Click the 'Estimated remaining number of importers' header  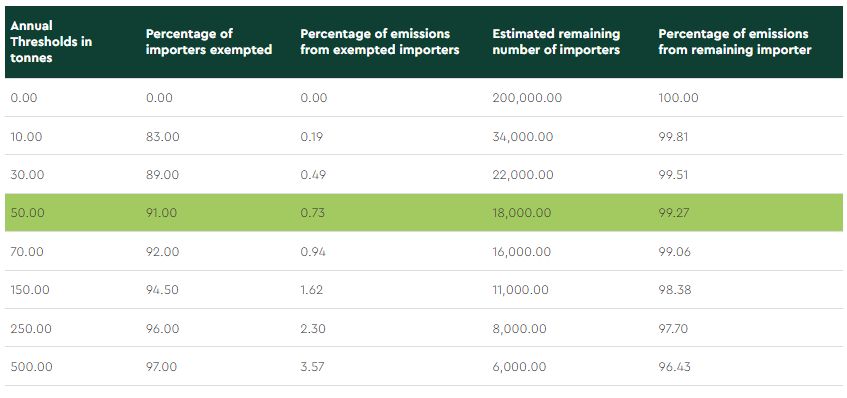556,42
